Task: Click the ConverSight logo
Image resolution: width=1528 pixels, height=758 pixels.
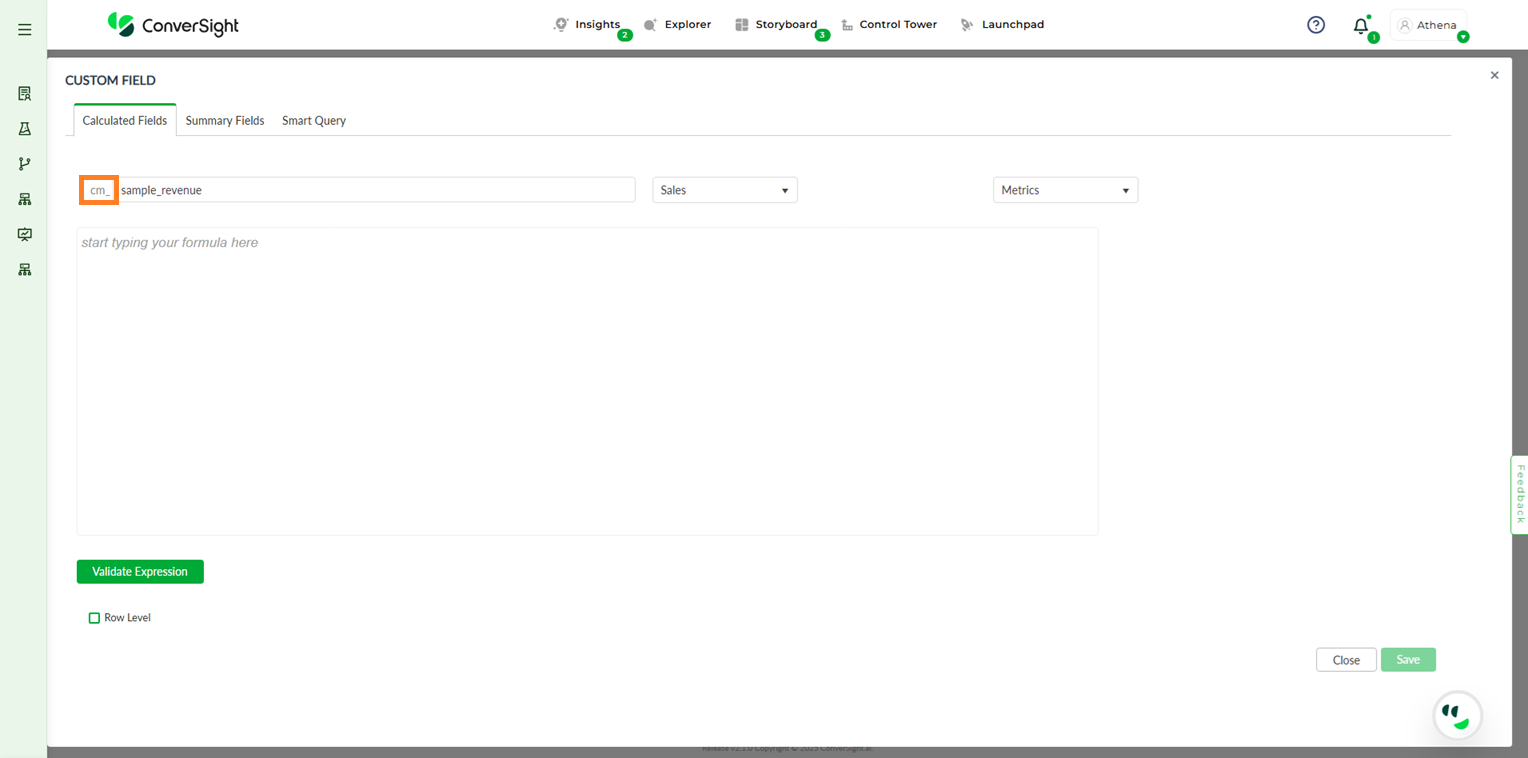Action: click(174, 25)
